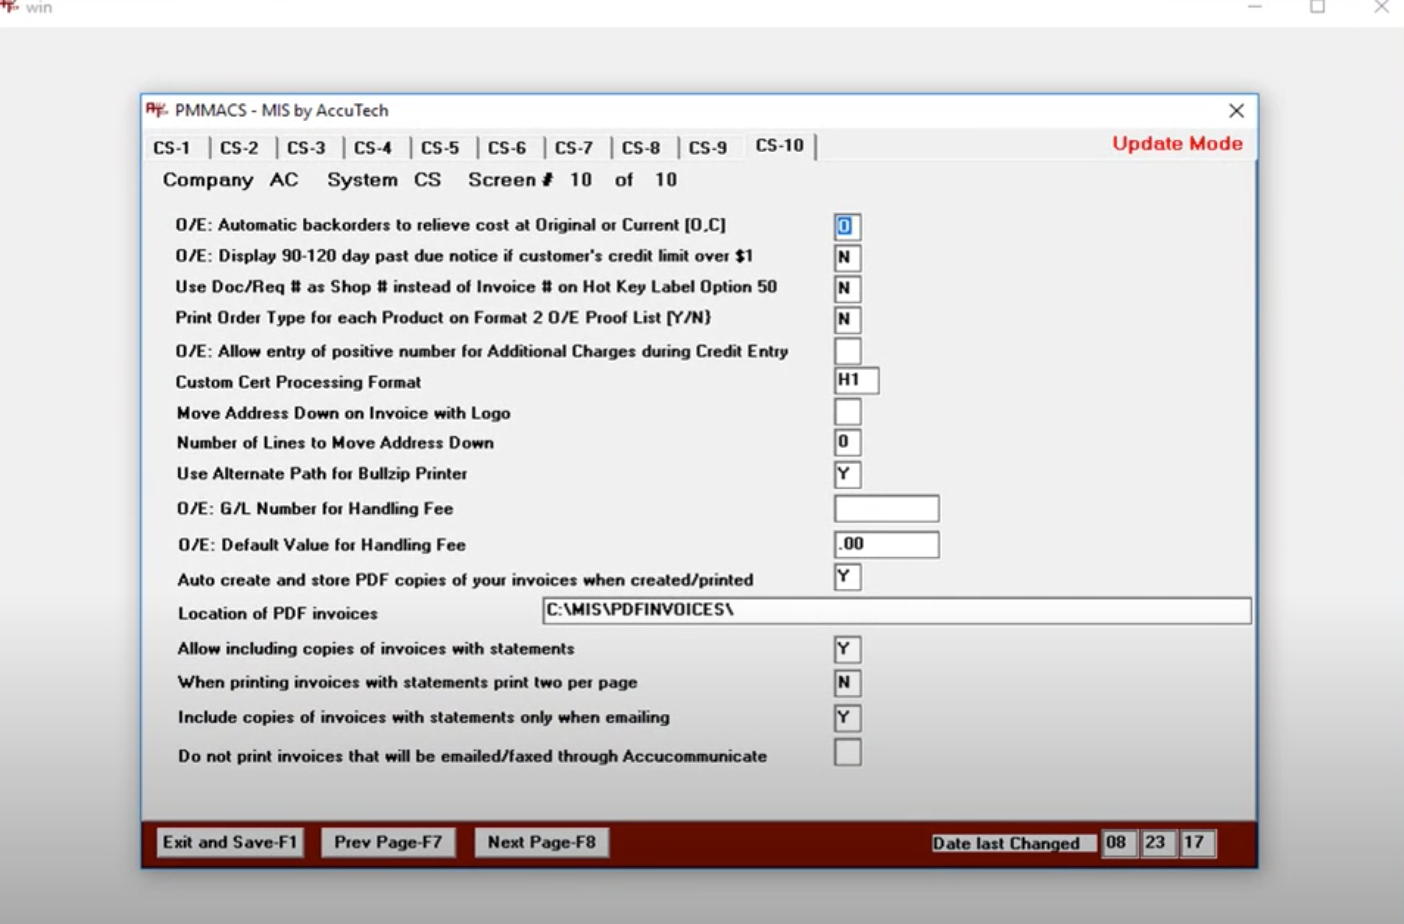Focus the Accucommunicate do not print field
1404x924 pixels.
click(x=847, y=752)
